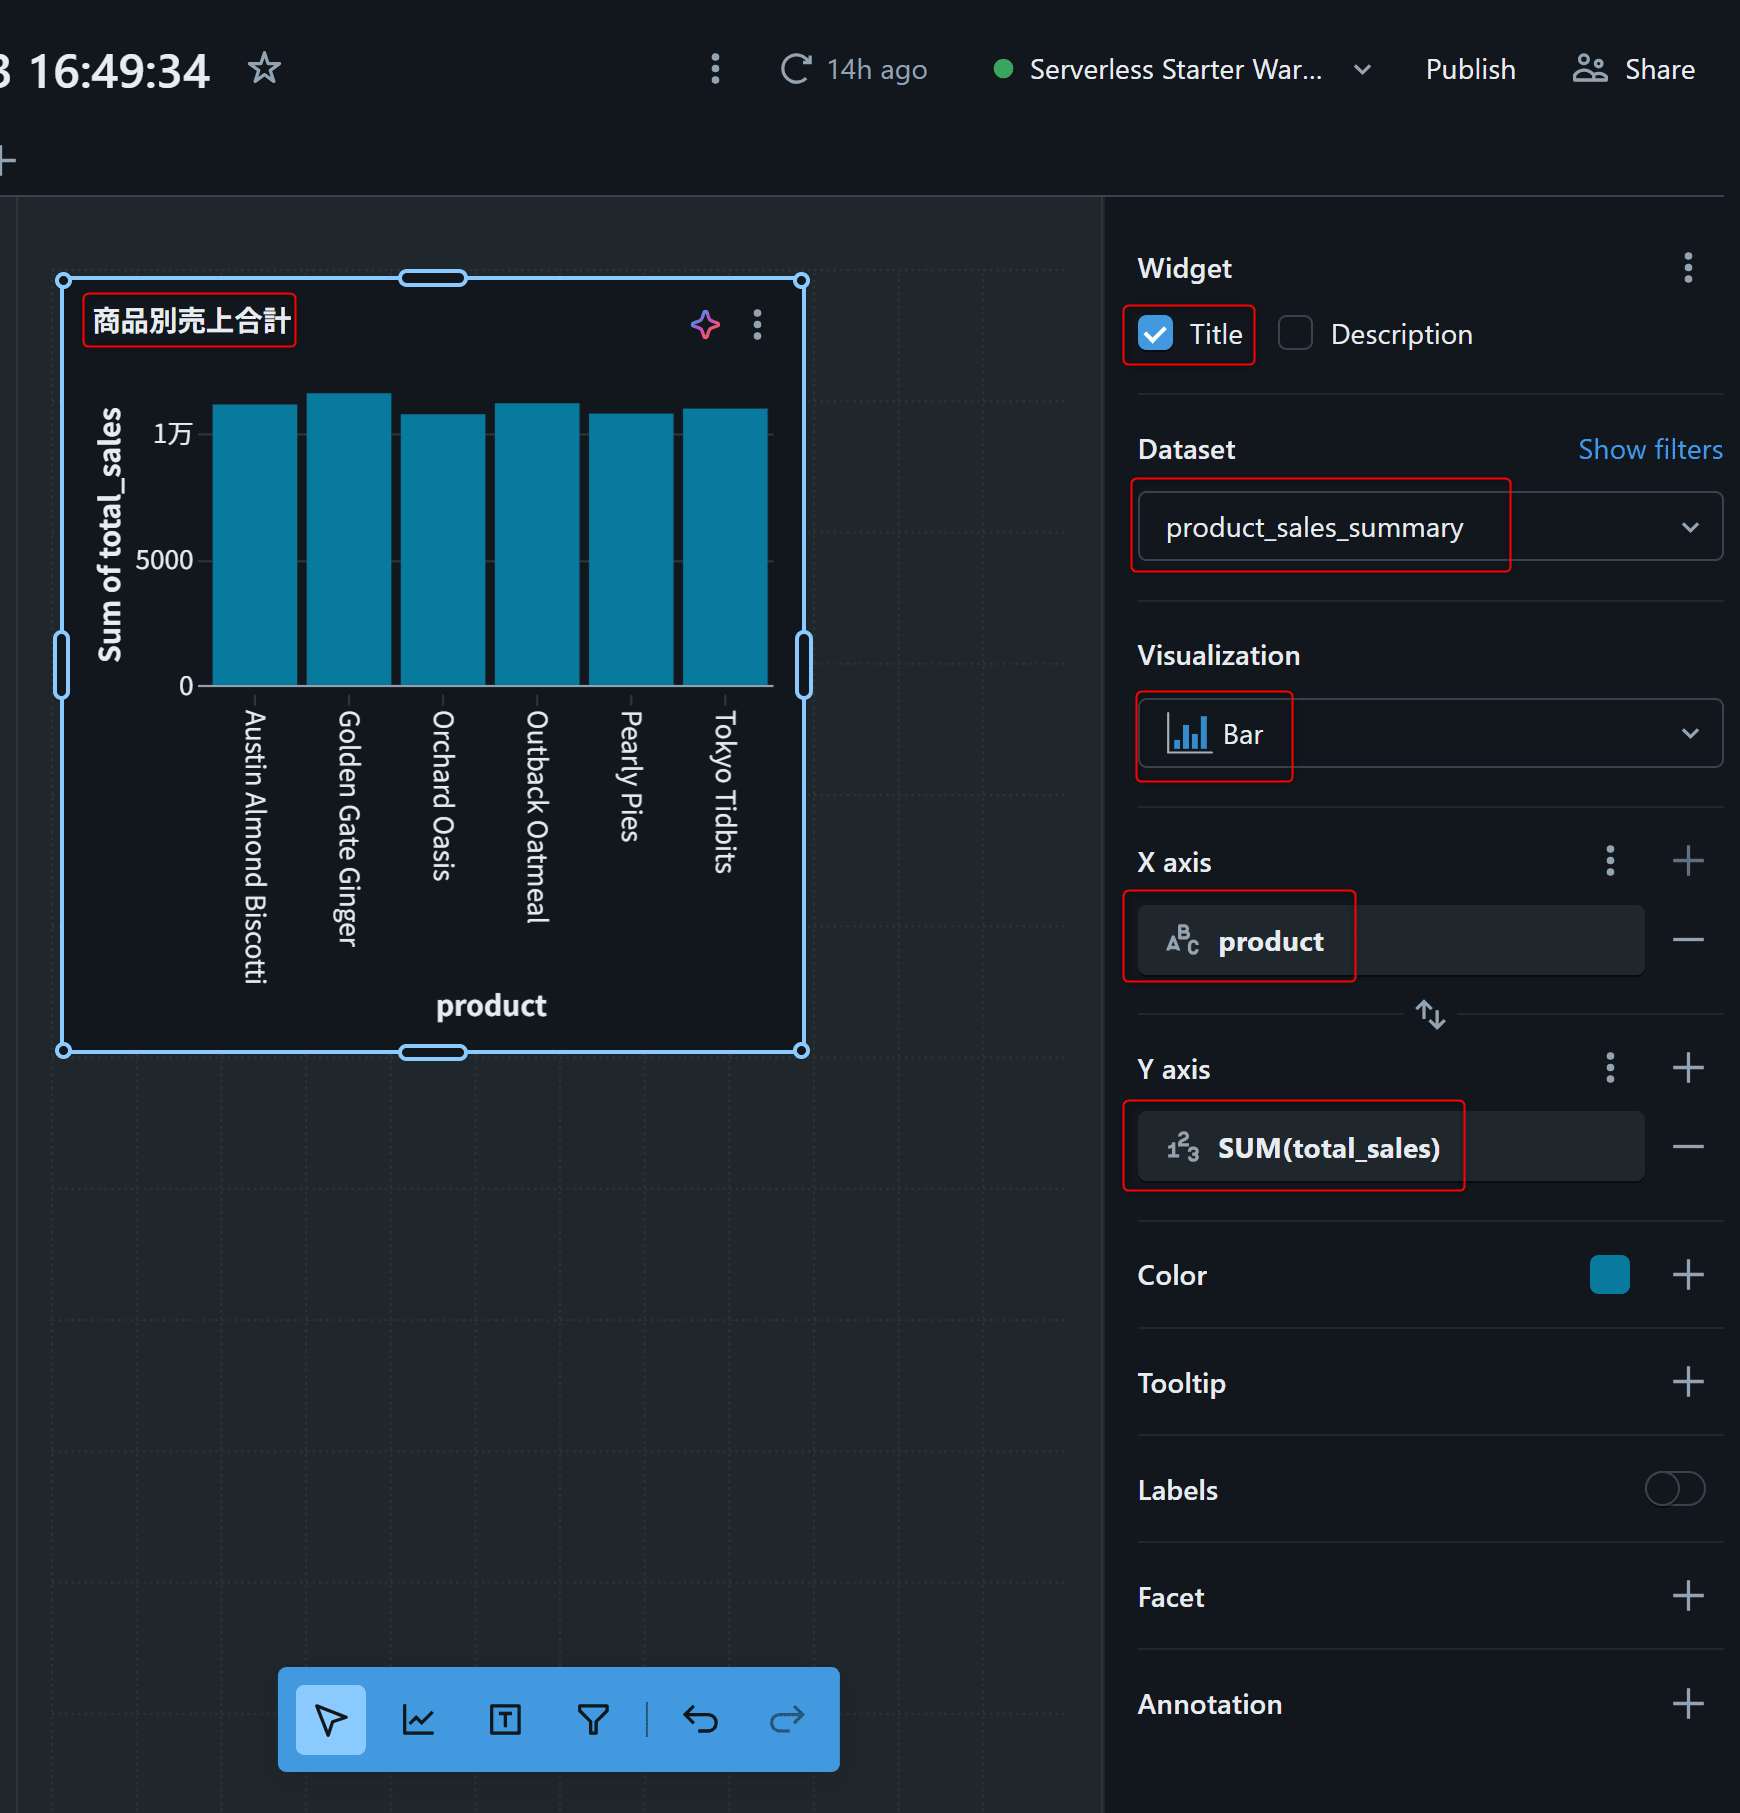Undo the last action
This screenshot has width=1740, height=1813.
[x=700, y=1719]
